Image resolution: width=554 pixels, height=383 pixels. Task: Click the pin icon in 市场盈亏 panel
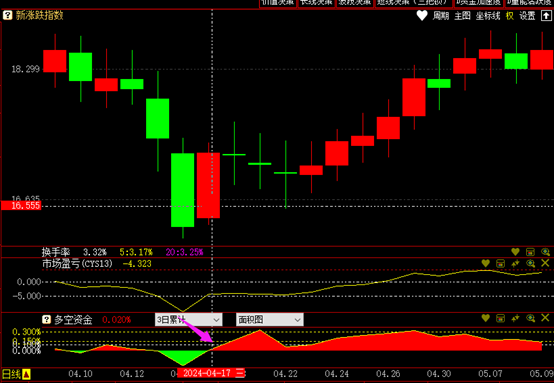[515, 263]
